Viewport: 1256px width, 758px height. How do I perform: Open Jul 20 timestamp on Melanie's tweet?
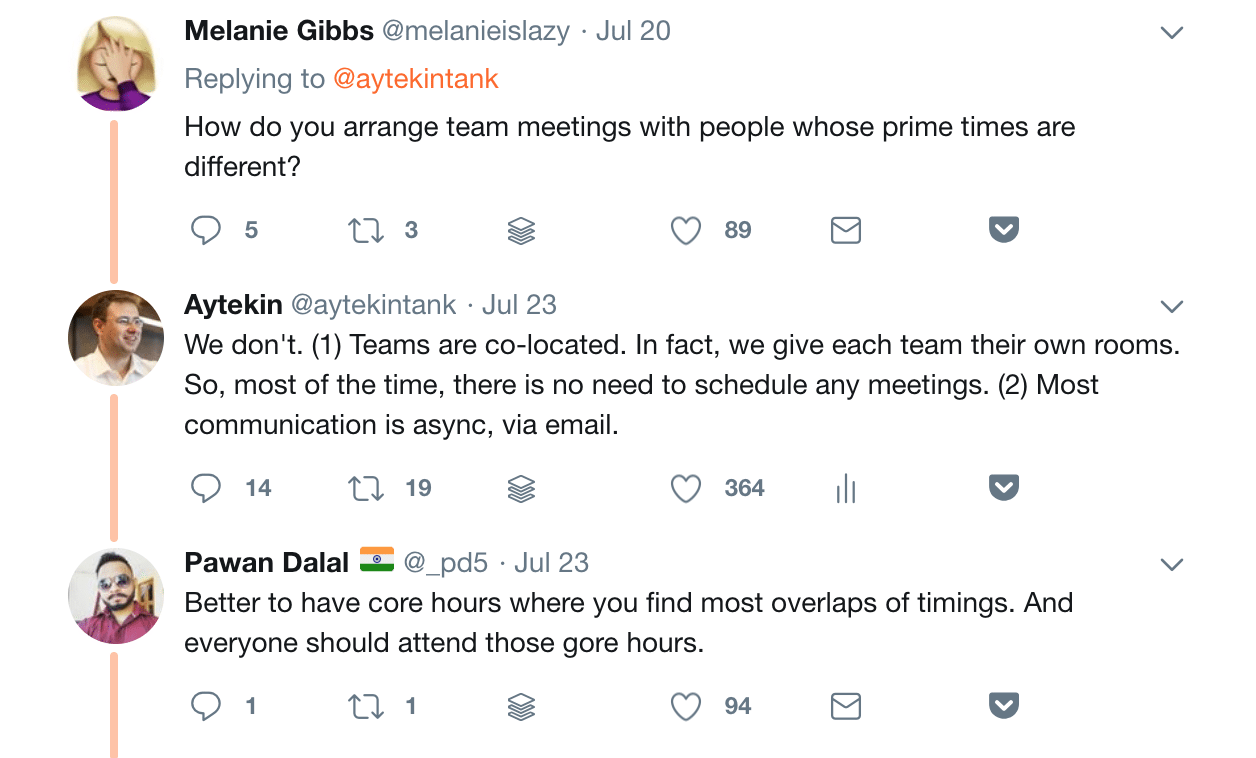point(633,31)
